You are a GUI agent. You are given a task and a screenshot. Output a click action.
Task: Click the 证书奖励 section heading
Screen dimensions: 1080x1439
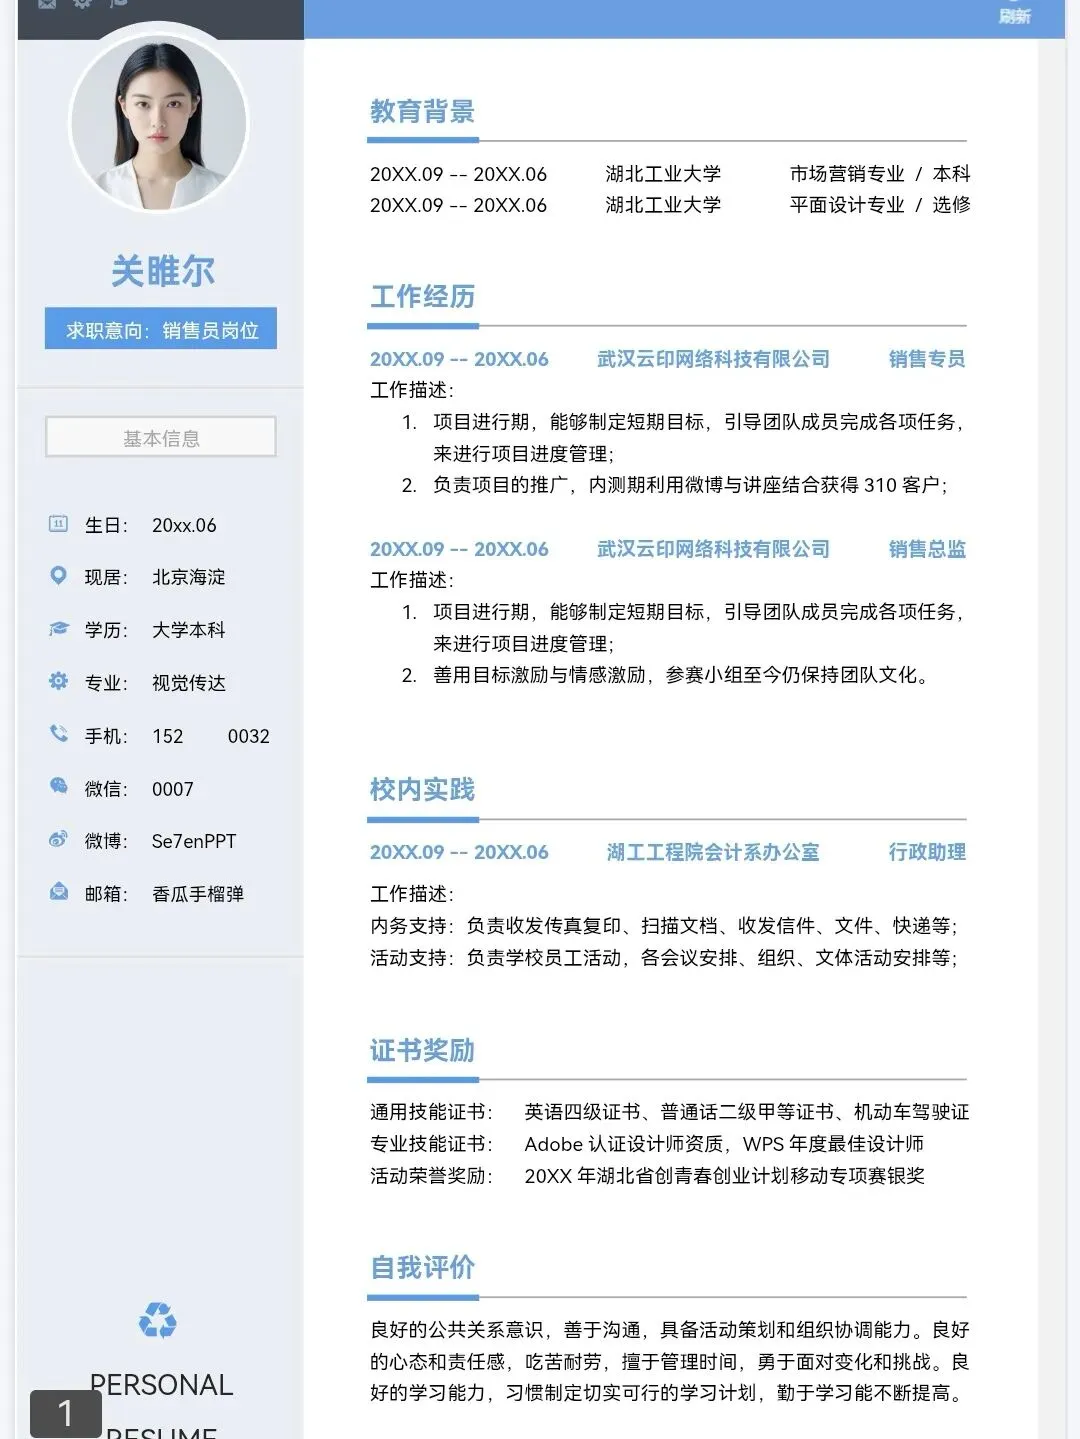(422, 1050)
